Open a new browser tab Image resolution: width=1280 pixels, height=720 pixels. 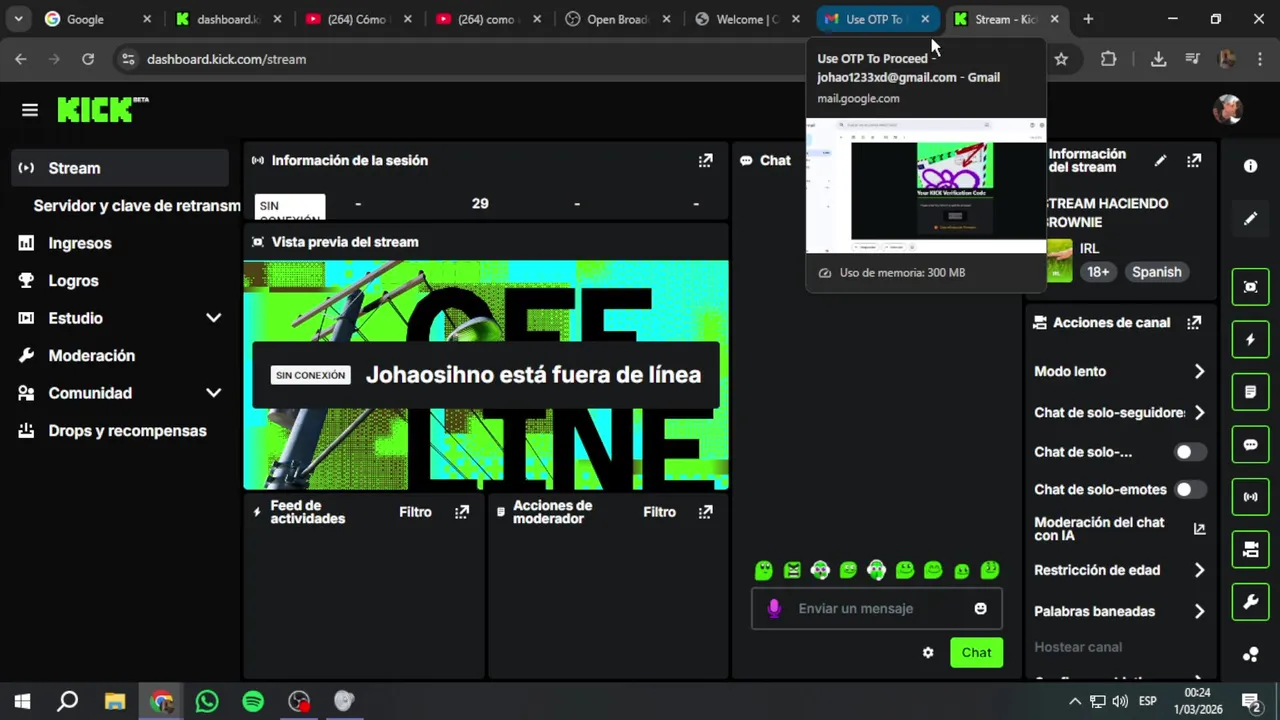point(1088,19)
